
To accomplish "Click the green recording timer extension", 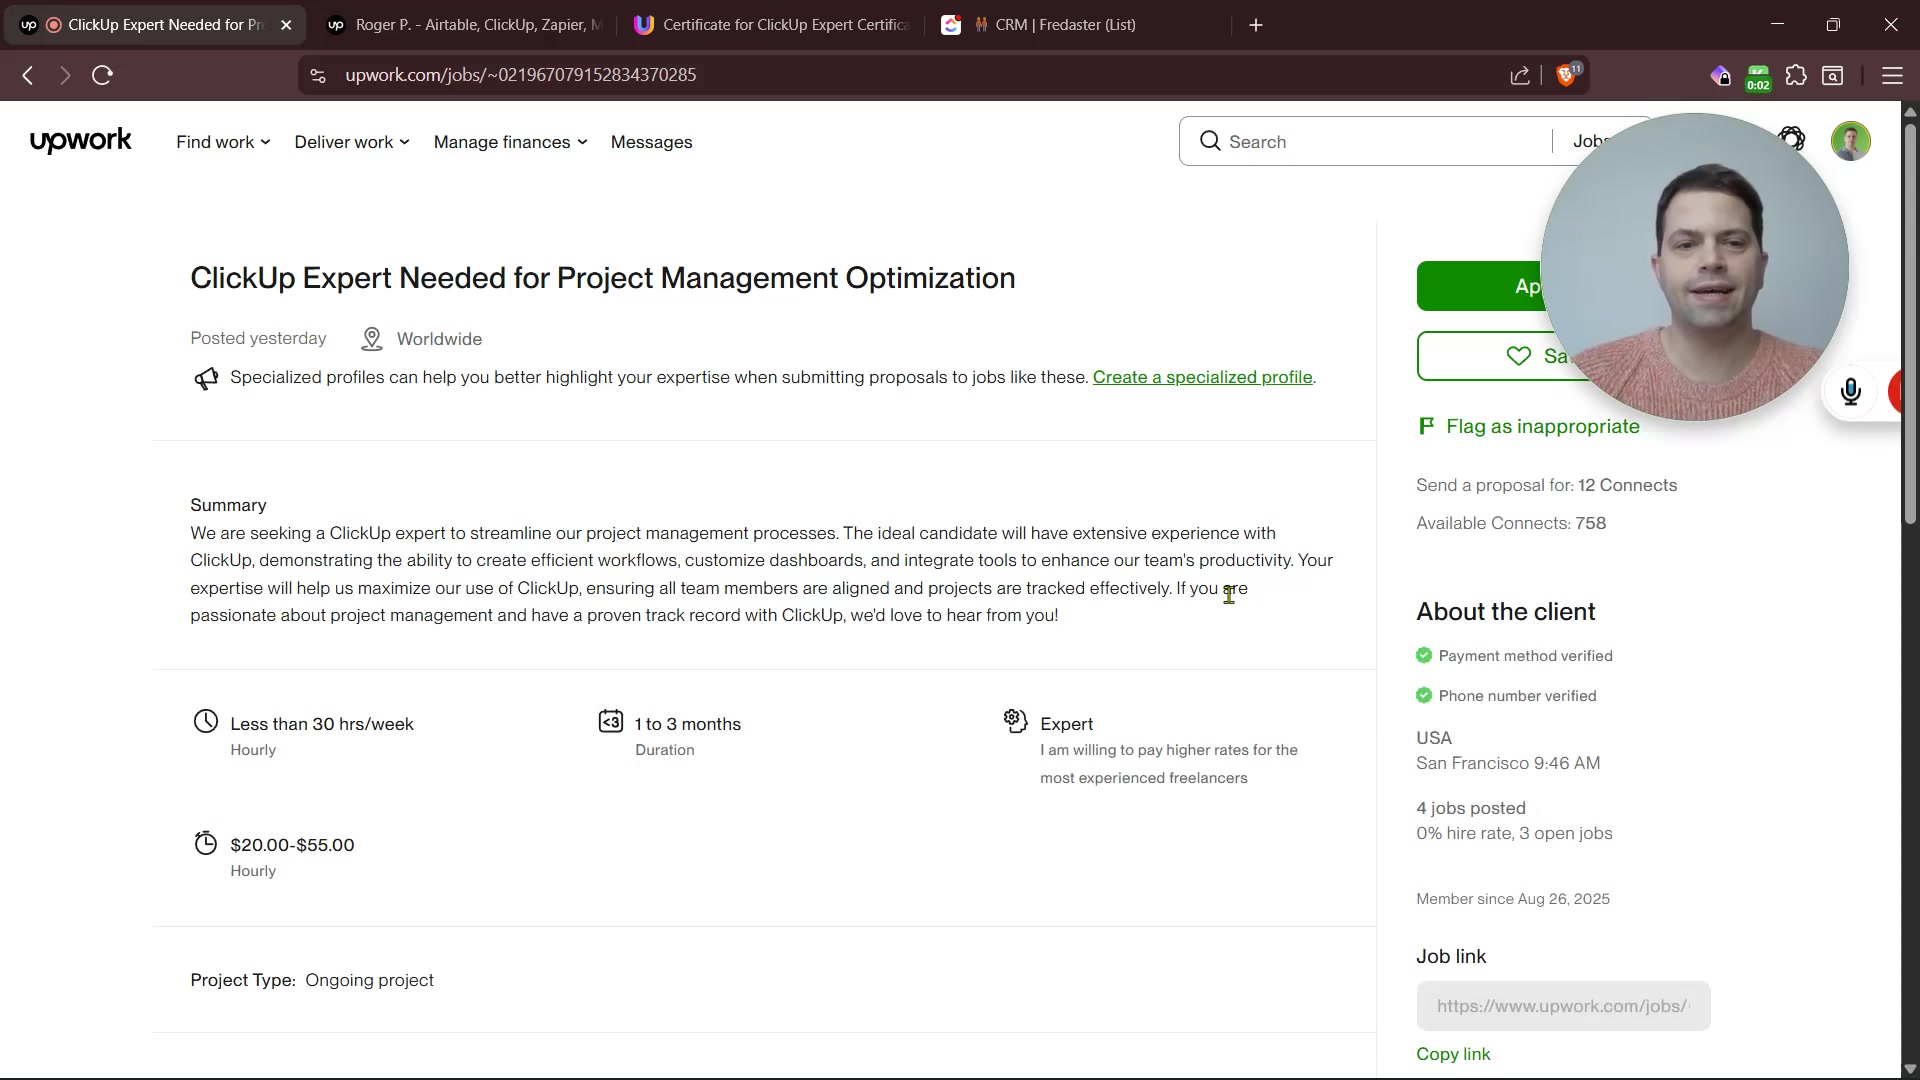I will click(1759, 77).
